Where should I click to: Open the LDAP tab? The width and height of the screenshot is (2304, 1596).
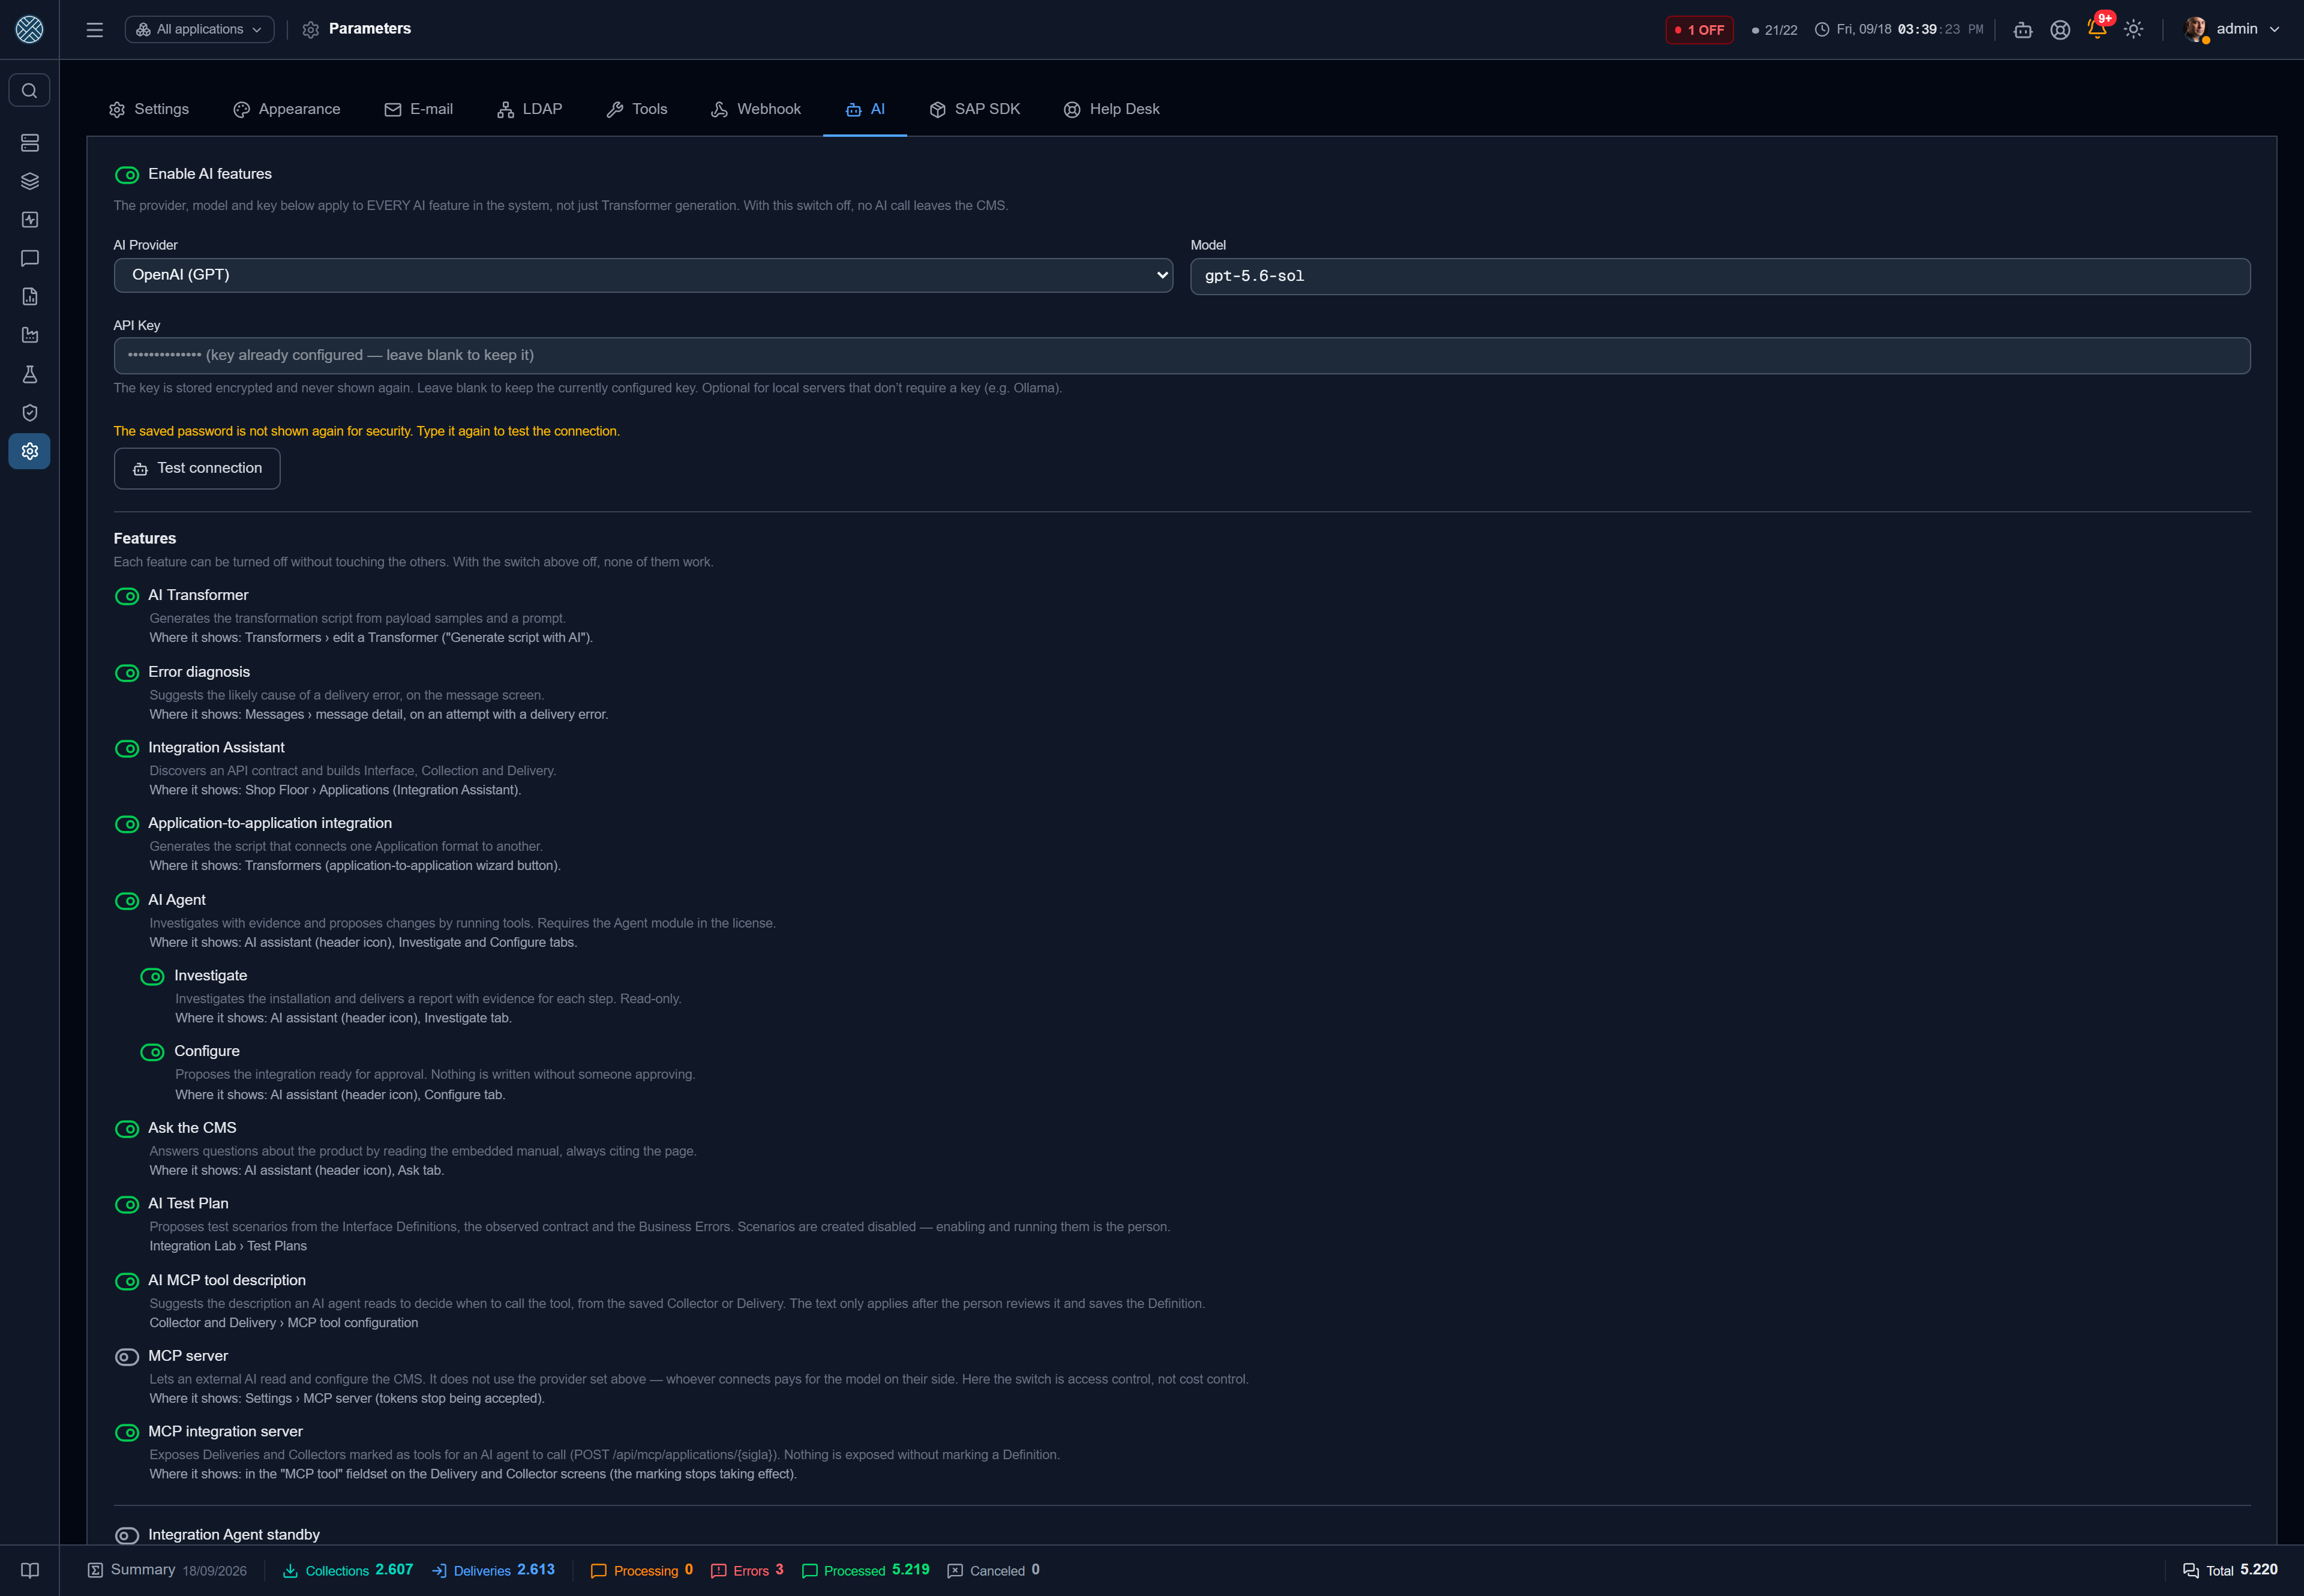(530, 109)
